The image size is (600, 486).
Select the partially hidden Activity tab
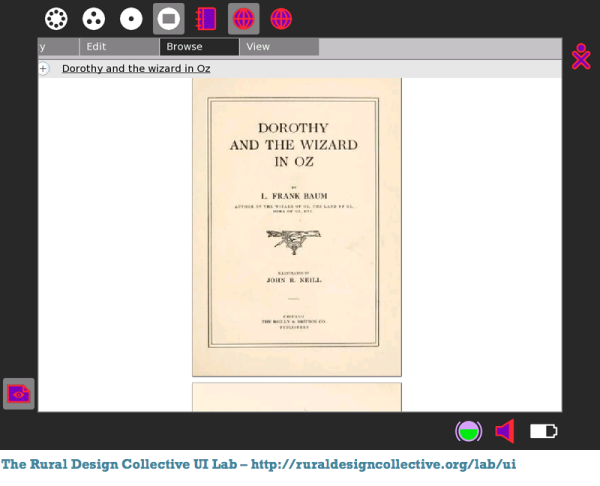tap(59, 47)
